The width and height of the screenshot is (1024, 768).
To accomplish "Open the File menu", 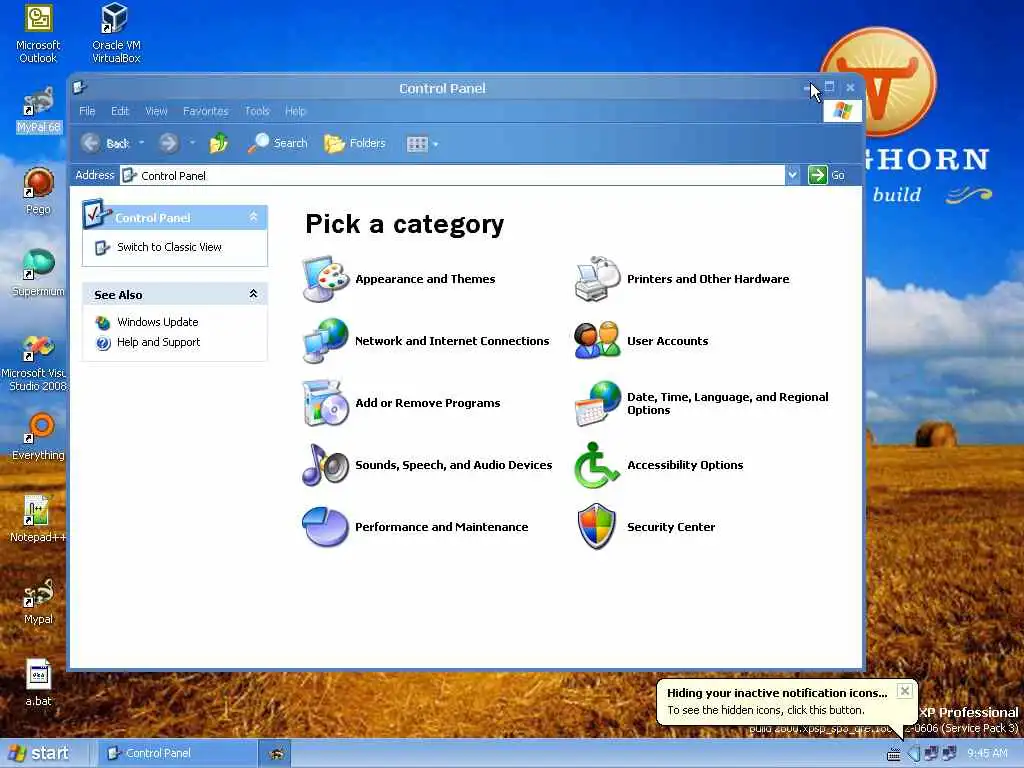I will coord(87,111).
